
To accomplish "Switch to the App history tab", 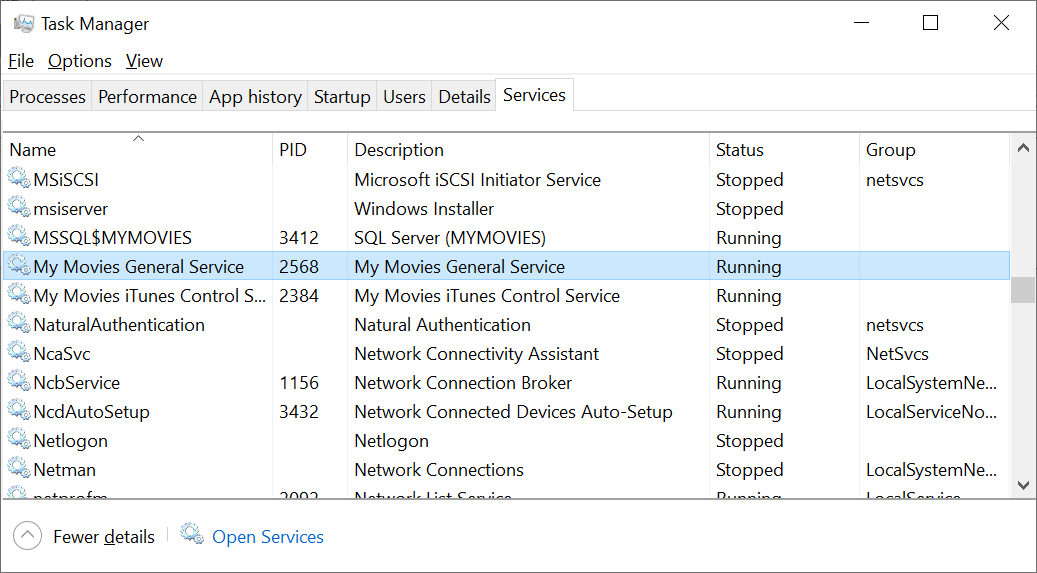I will point(255,97).
